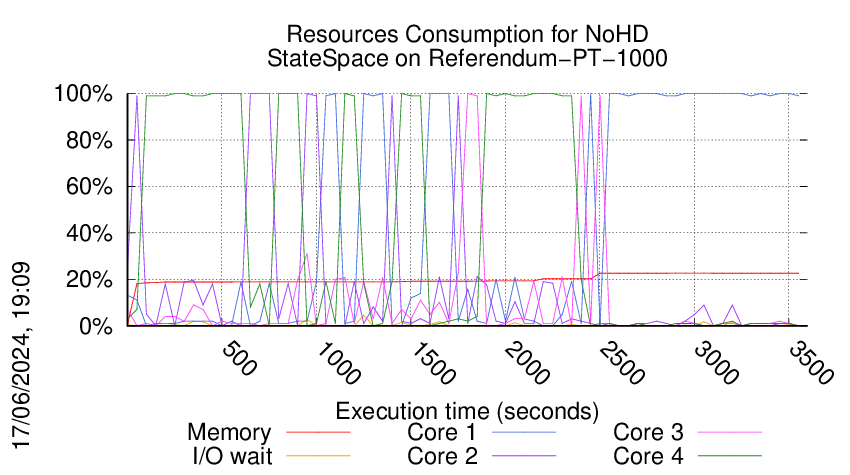Click the 1000 x-axis tick label
The width and height of the screenshot is (850, 475).
click(338, 363)
